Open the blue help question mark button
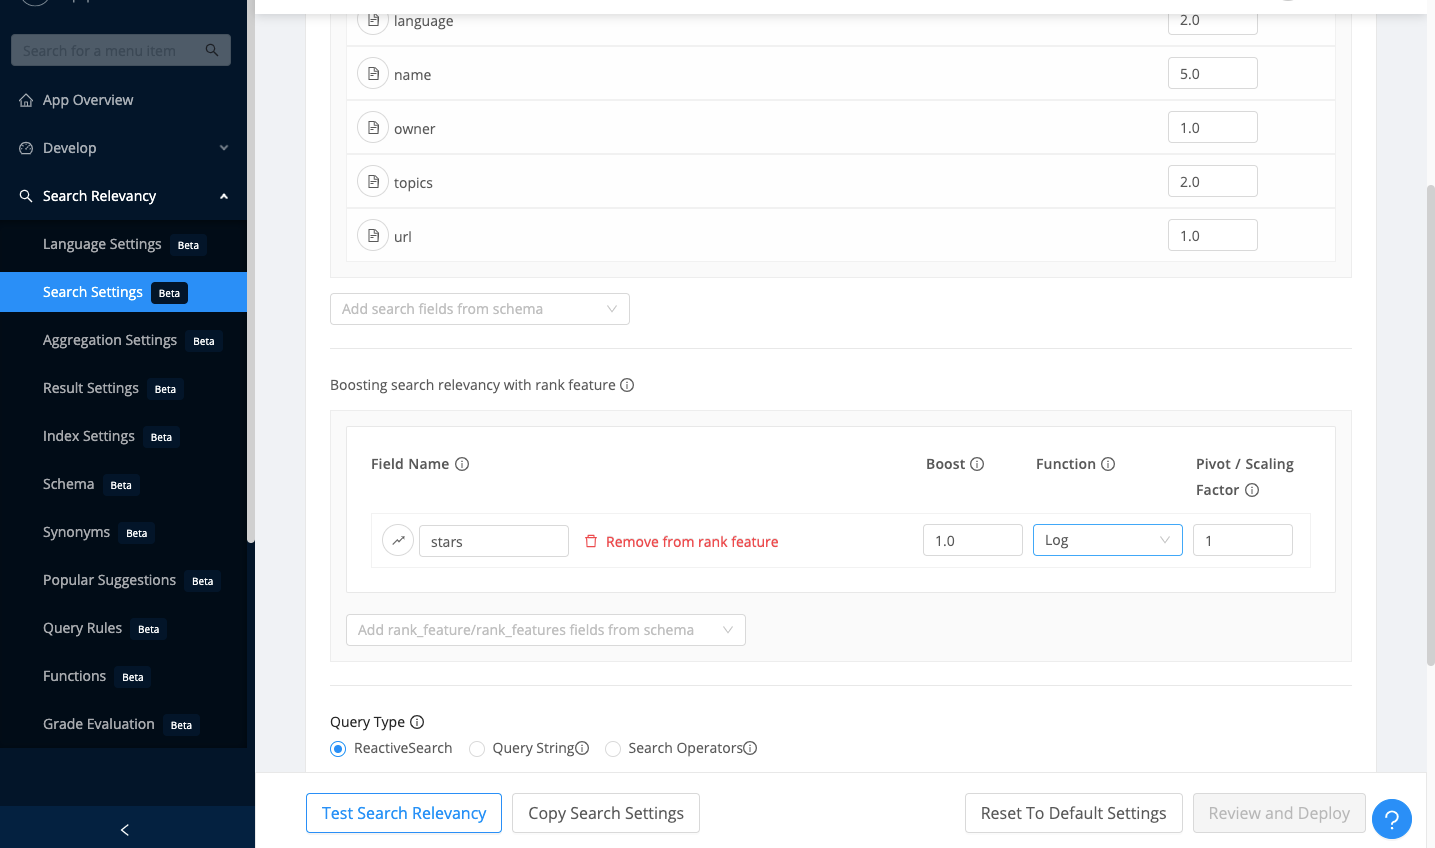 [1391, 819]
